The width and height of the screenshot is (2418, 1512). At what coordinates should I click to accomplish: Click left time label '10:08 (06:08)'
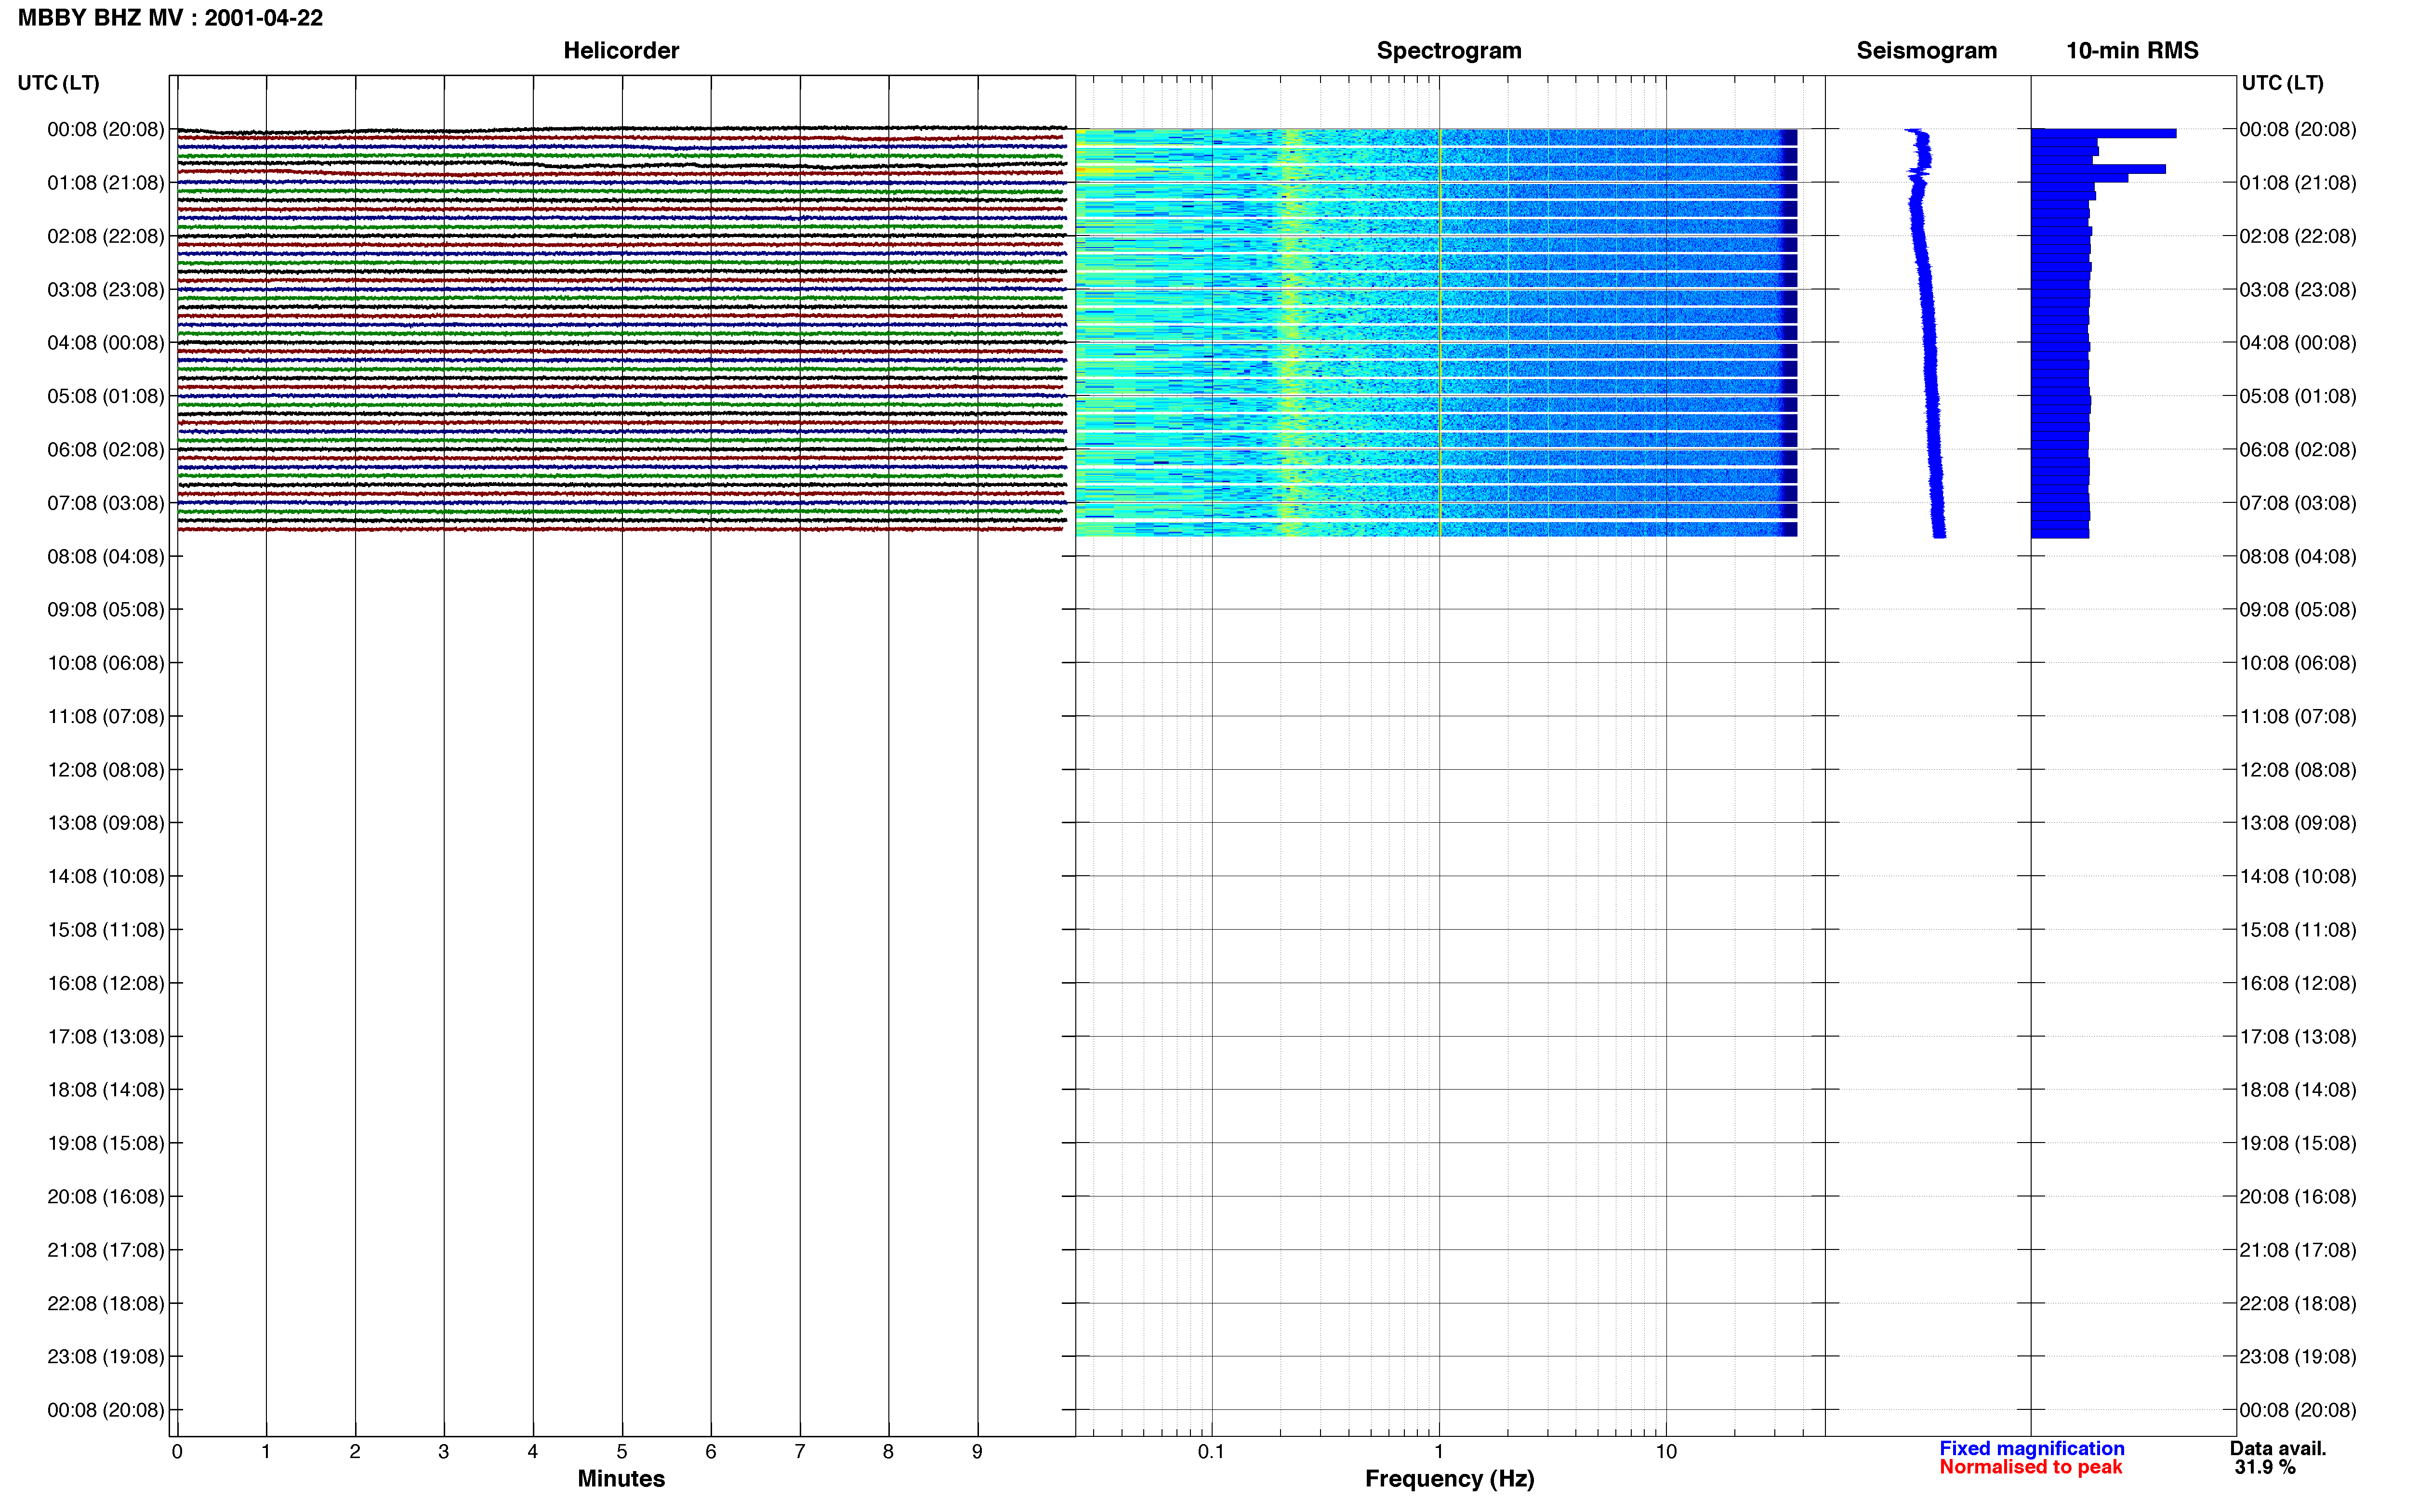tap(105, 663)
